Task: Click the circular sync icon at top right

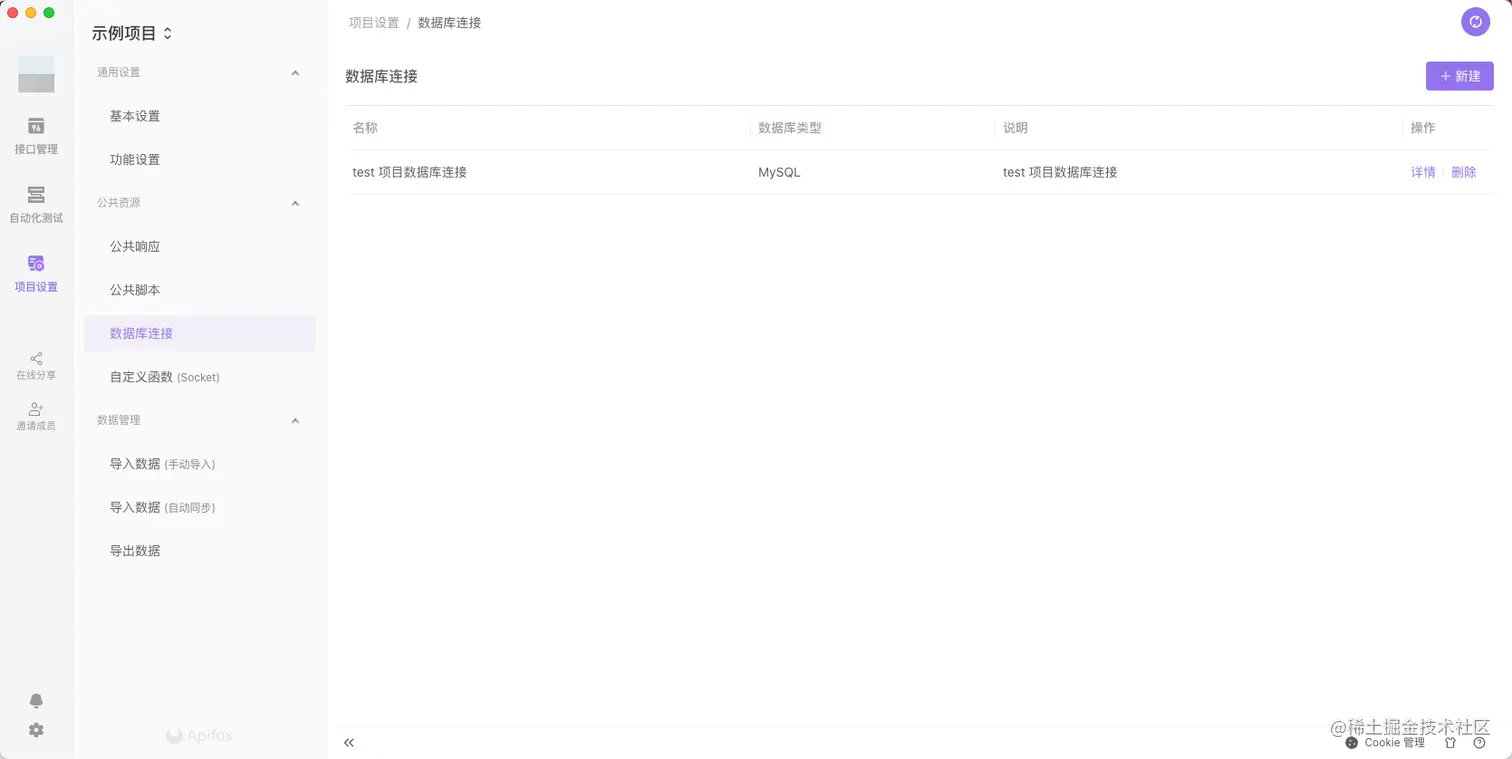Action: coord(1475,21)
